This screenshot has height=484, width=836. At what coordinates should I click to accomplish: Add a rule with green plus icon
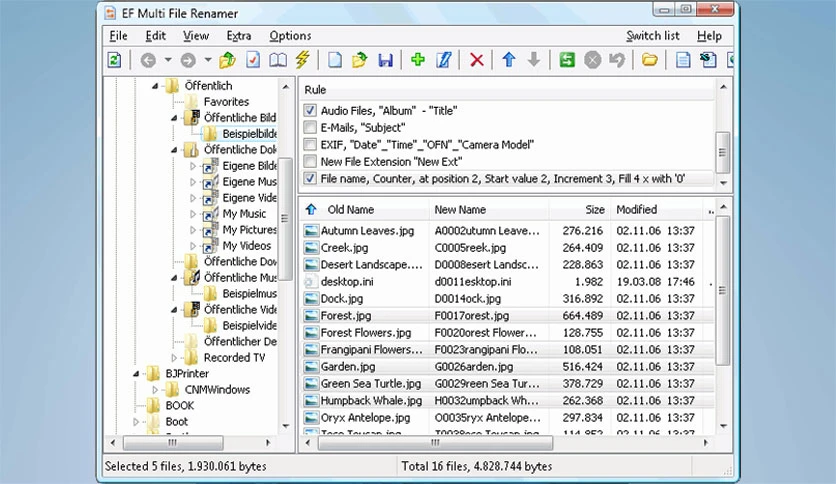point(417,59)
